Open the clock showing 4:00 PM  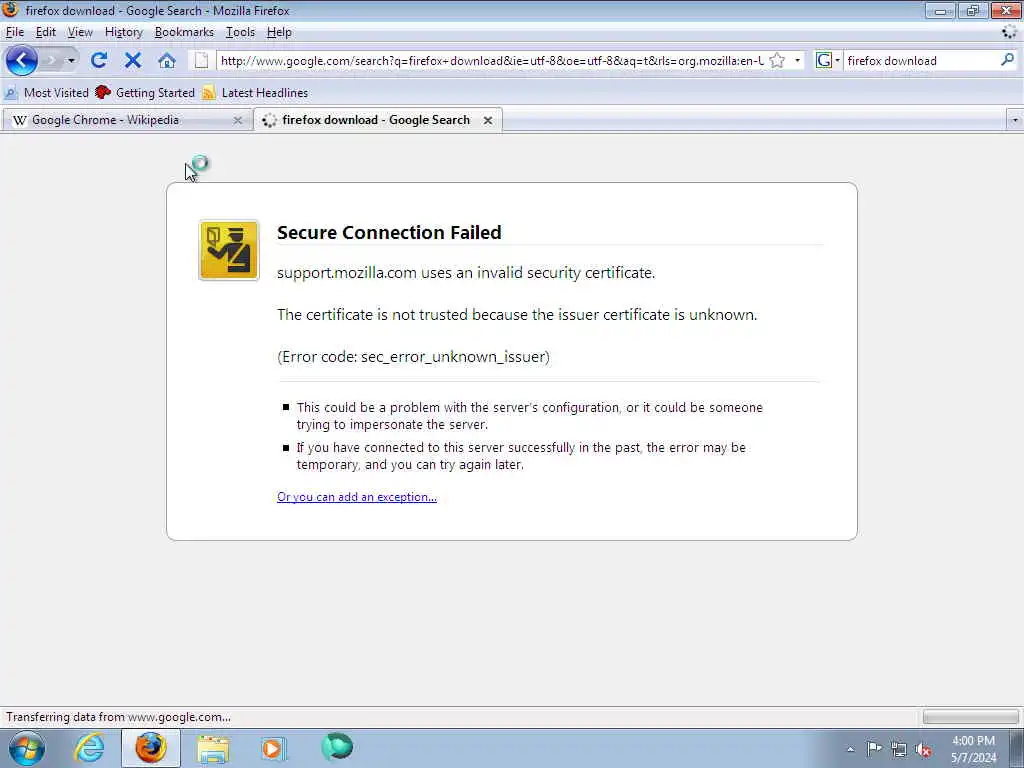click(x=973, y=749)
